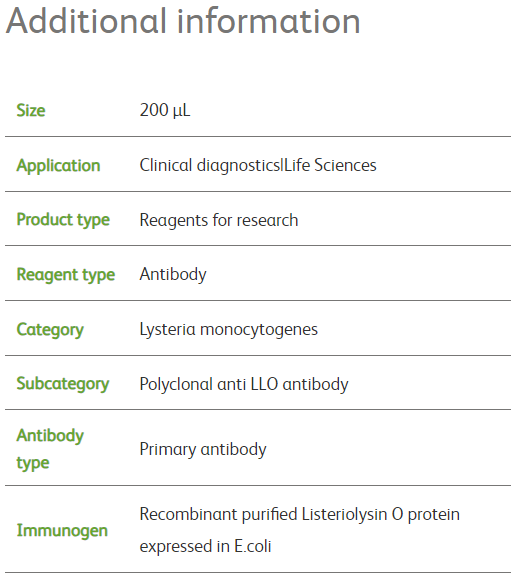Click Recombinant purified Listeriolysin O protein text
Image resolution: width=516 pixels, height=577 pixels.
(300, 514)
